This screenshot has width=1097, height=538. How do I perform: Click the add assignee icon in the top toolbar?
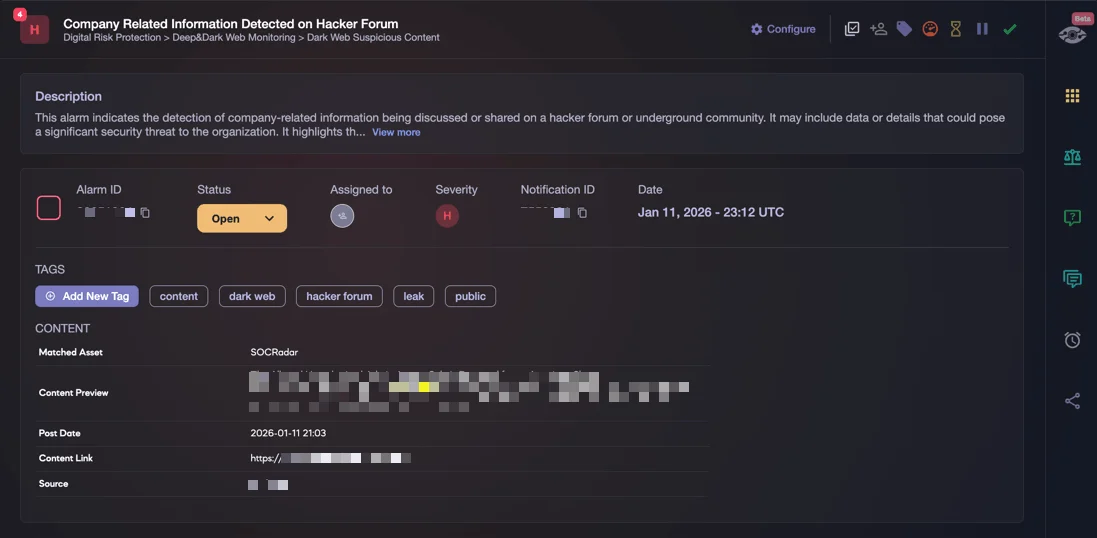click(878, 29)
